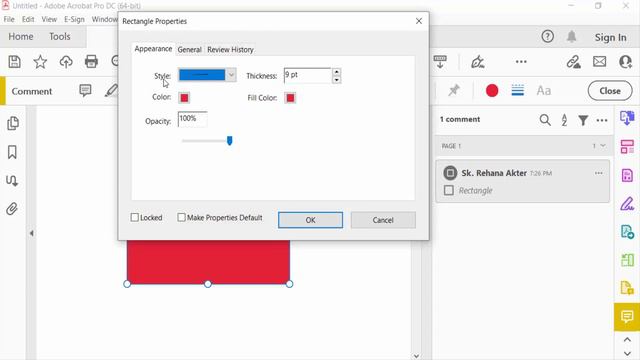Open the Edit menu

coord(28,19)
